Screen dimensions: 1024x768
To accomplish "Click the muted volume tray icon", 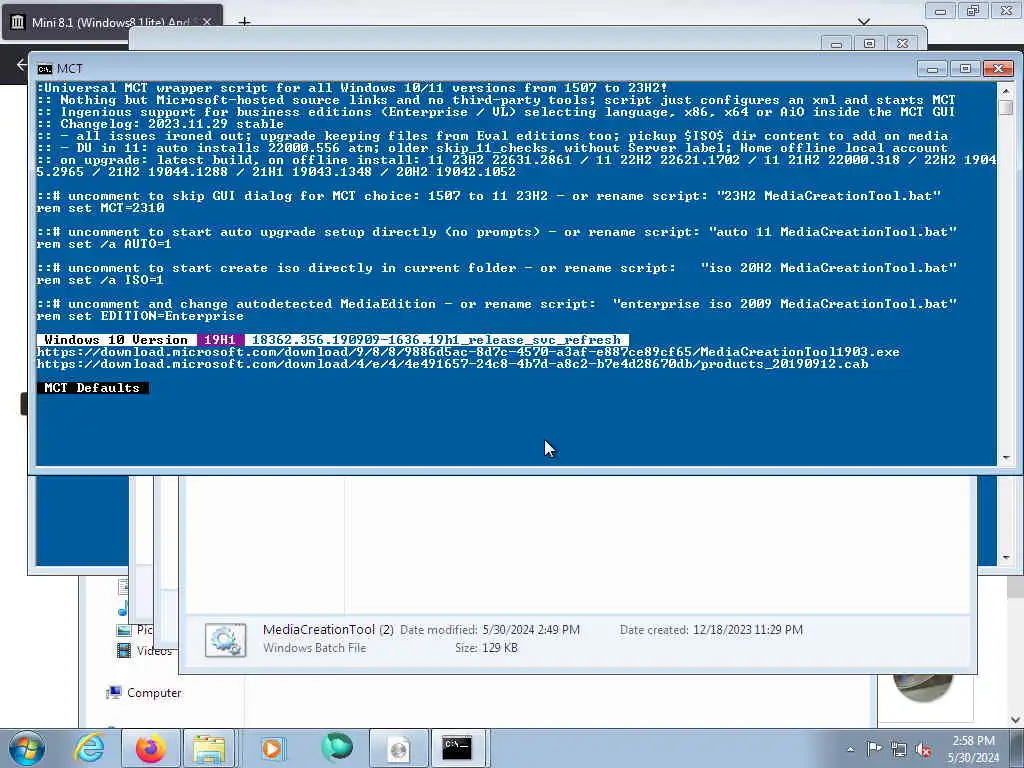I will [x=923, y=750].
